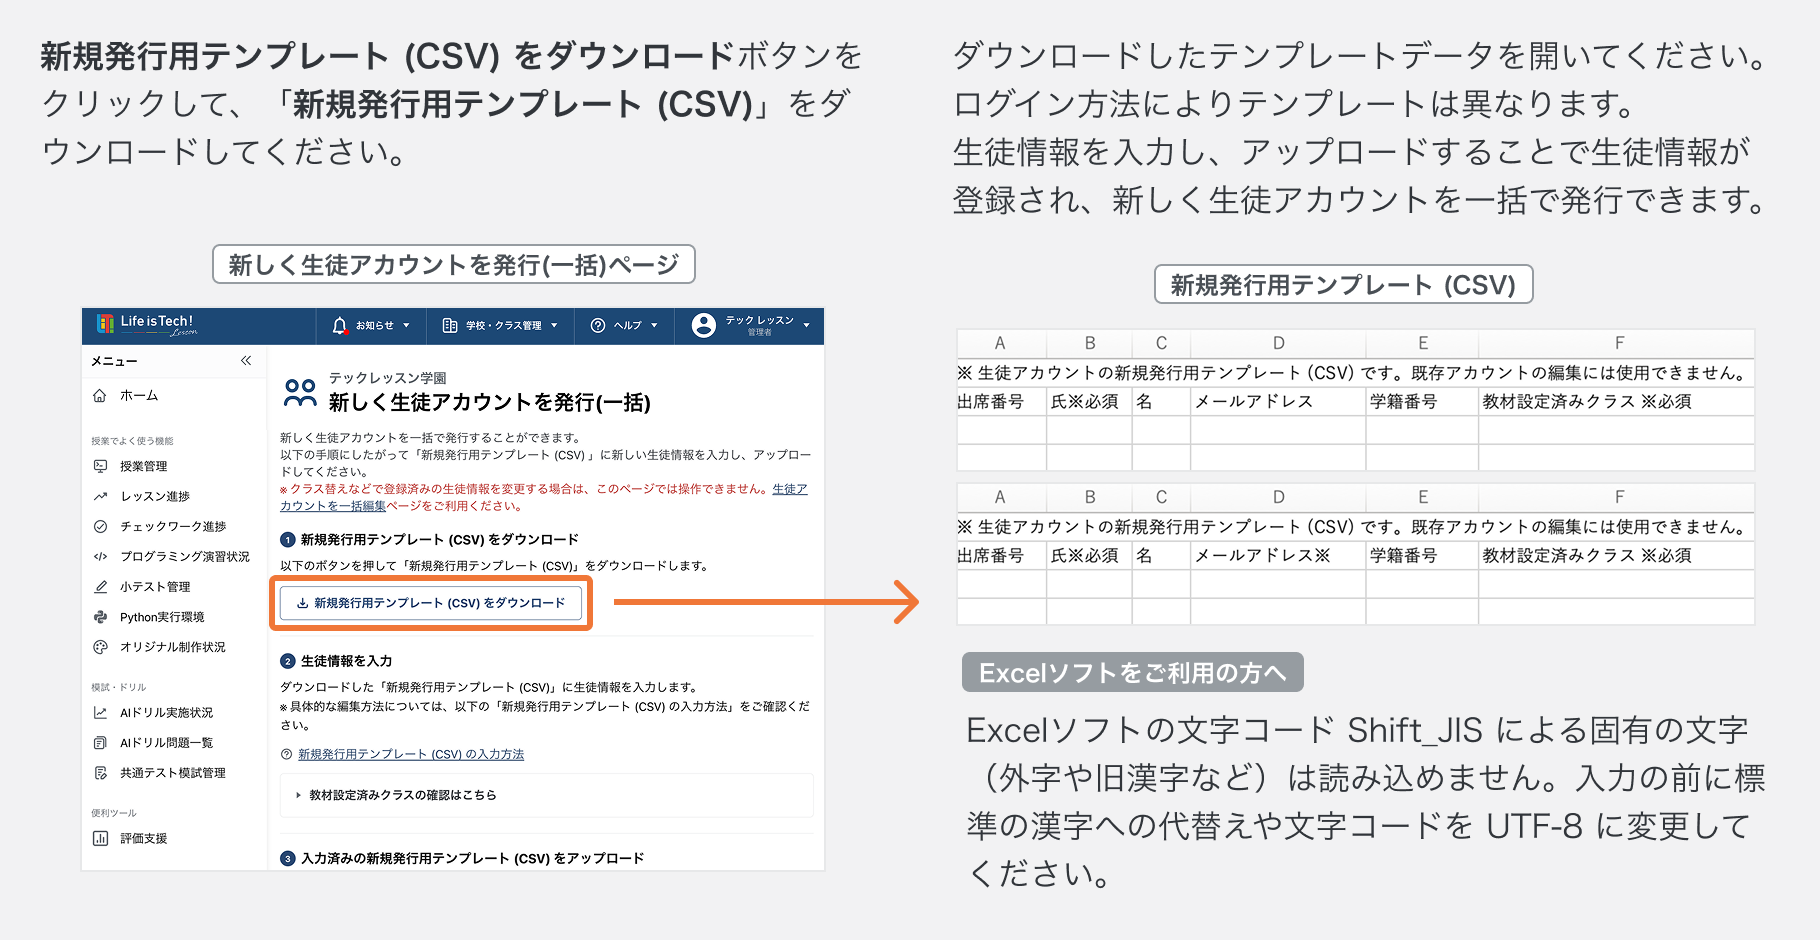The width and height of the screenshot is (1820, 940).
Task: Open Python実行環境 menu item
Action: point(162,617)
